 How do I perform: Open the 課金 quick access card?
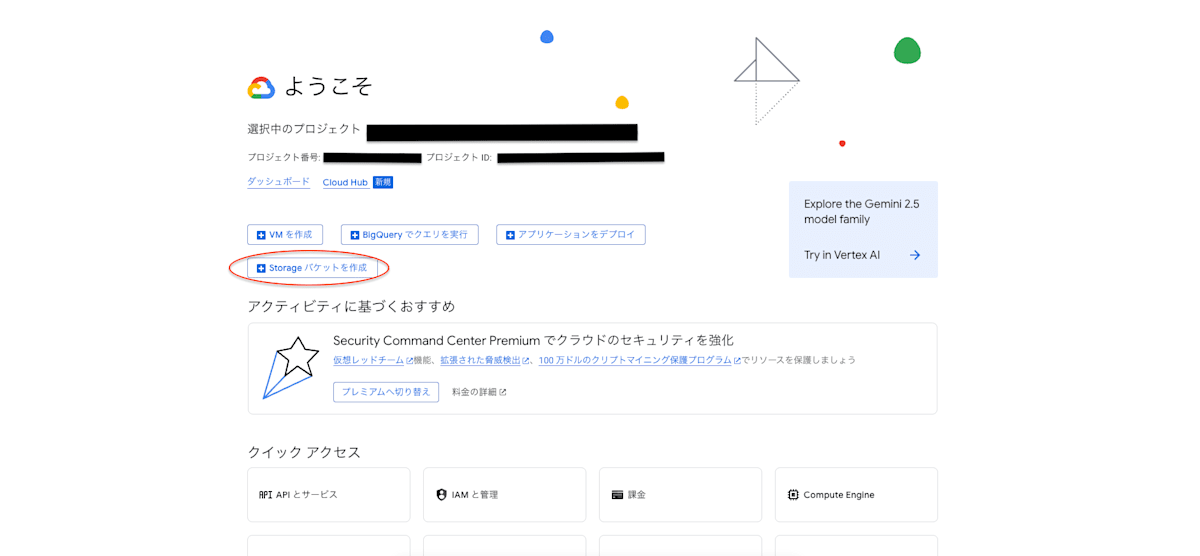680,495
